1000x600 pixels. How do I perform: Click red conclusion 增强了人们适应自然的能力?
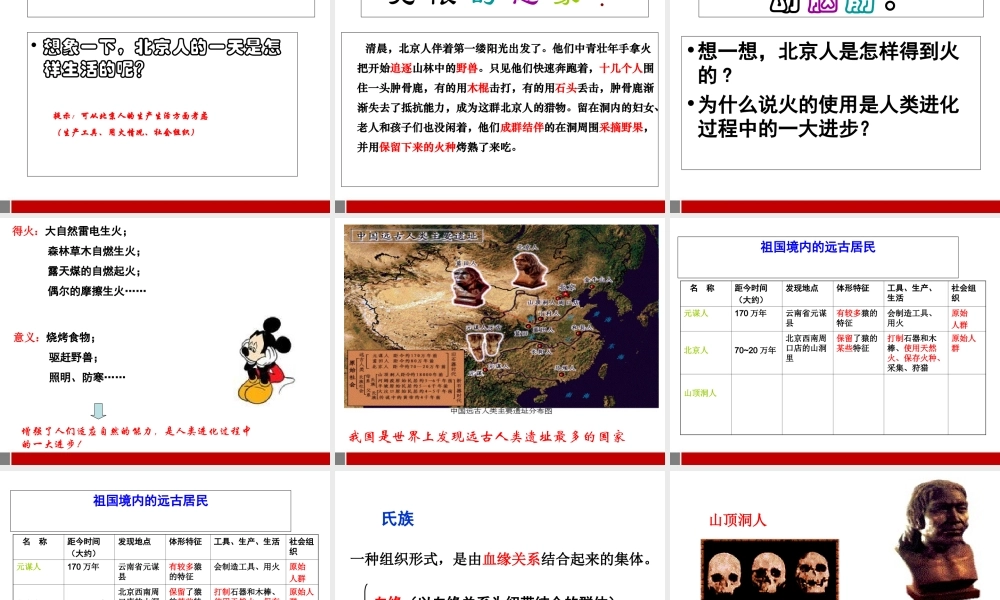pos(136,437)
